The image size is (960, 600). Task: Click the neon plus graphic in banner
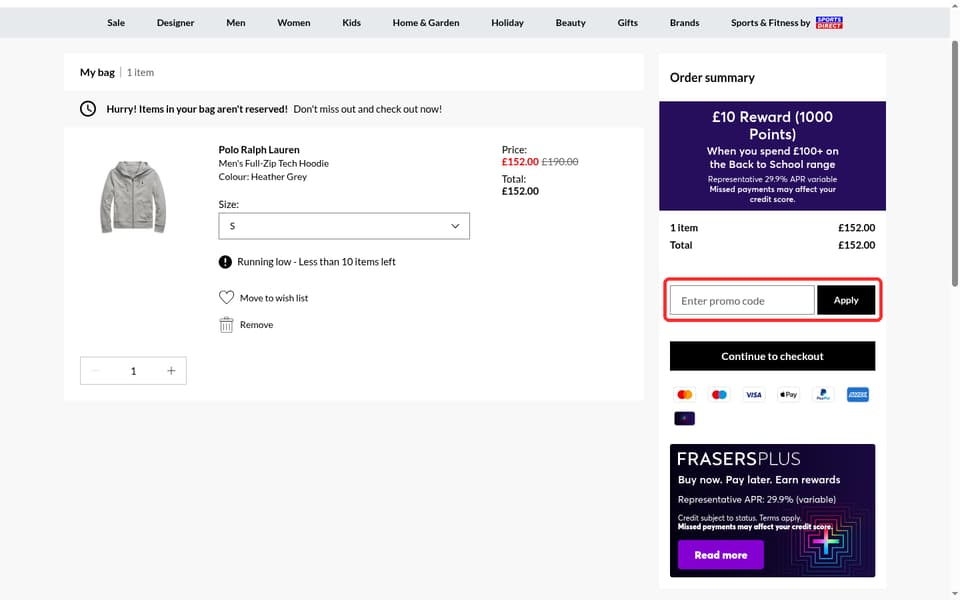(x=825, y=541)
